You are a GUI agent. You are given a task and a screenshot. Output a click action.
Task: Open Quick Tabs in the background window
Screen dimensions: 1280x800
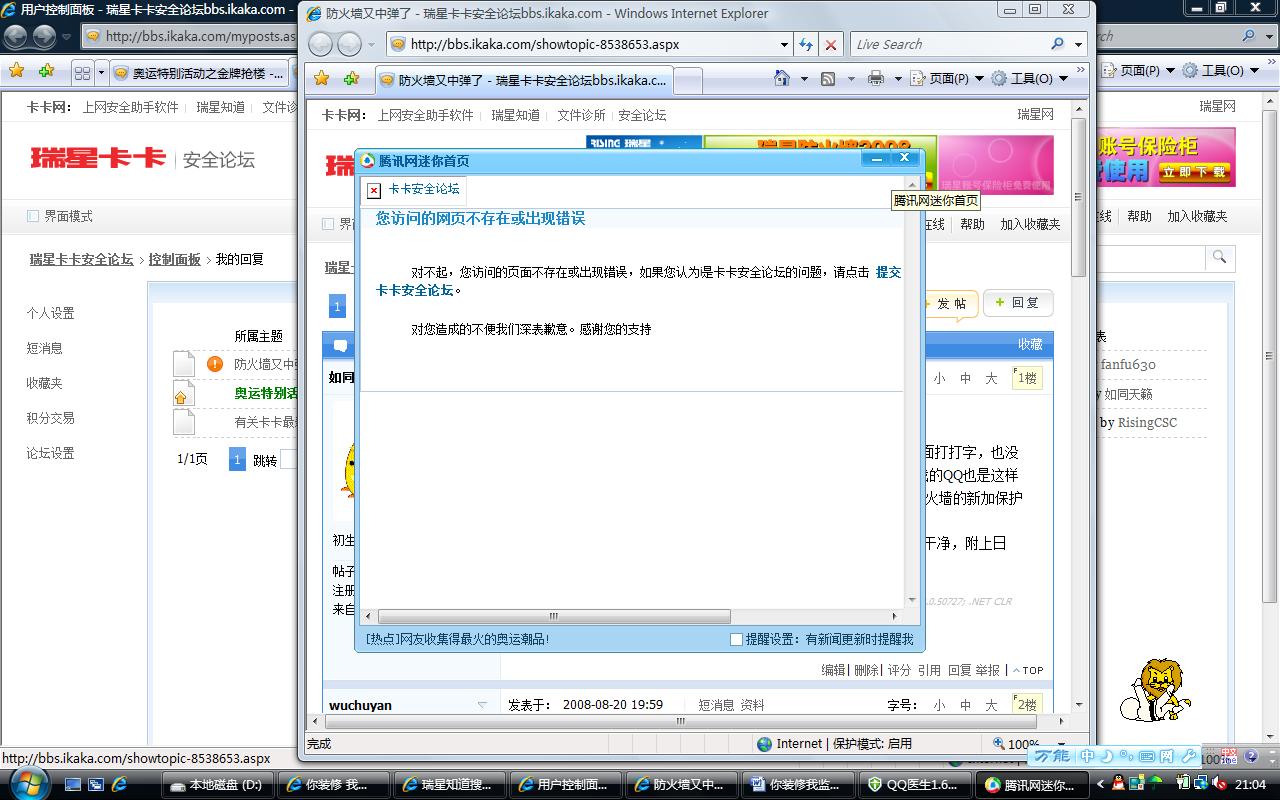[82, 72]
